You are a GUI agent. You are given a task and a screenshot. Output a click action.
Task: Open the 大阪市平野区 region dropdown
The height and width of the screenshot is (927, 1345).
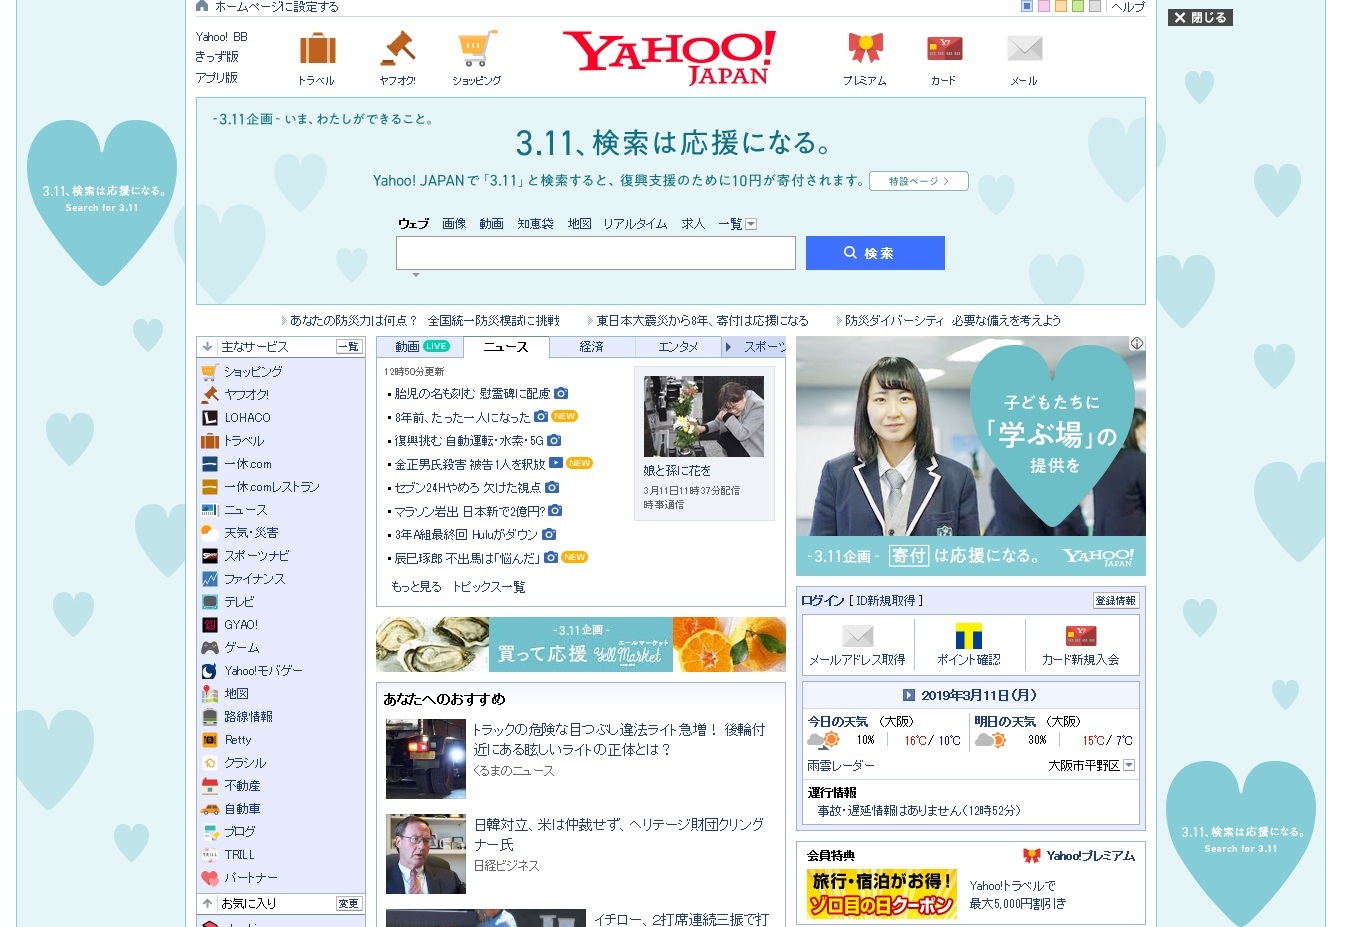(1129, 765)
